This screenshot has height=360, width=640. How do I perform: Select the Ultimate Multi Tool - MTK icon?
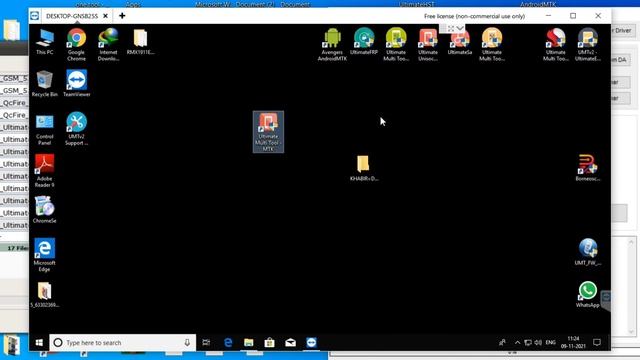(268, 132)
